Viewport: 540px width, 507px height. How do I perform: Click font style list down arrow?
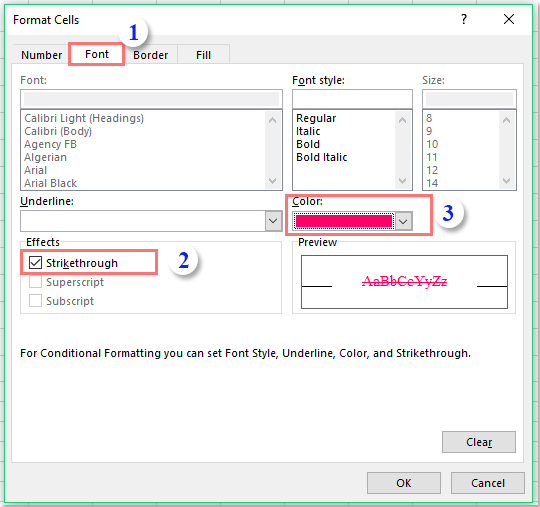pos(402,180)
